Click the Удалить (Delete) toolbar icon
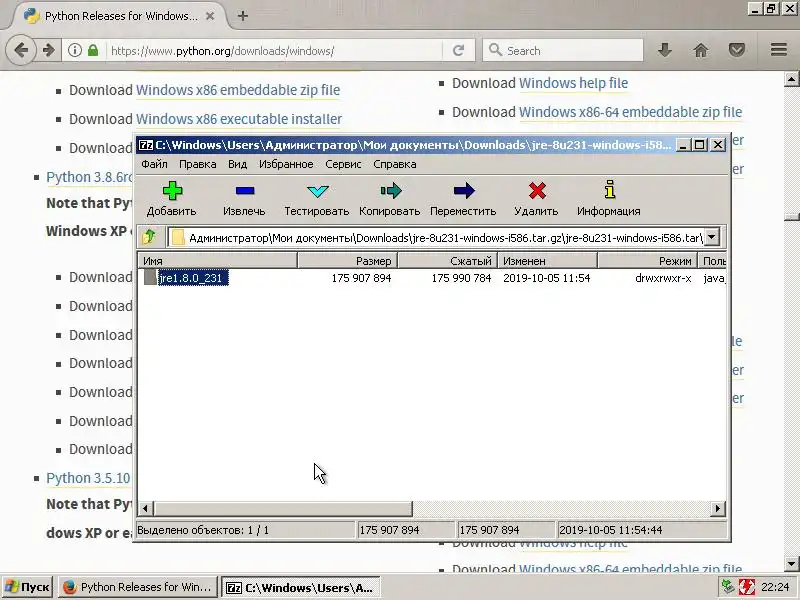Viewport: 800px width, 600px height. (537, 191)
